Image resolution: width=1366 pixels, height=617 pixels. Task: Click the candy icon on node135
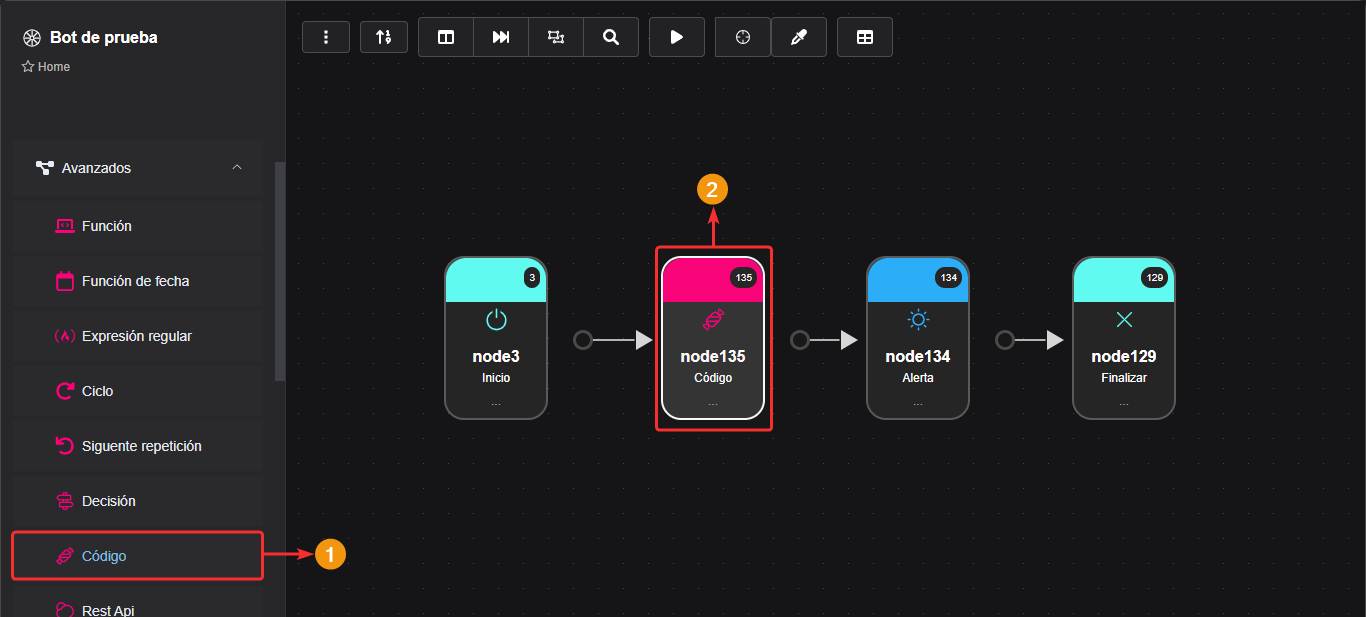click(713, 320)
